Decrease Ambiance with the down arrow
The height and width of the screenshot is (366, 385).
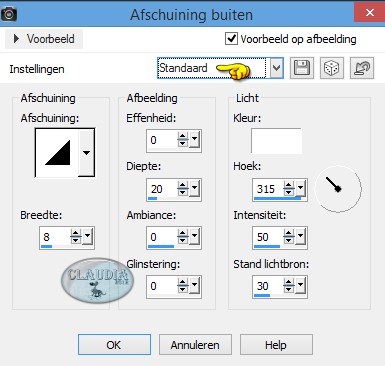point(183,241)
